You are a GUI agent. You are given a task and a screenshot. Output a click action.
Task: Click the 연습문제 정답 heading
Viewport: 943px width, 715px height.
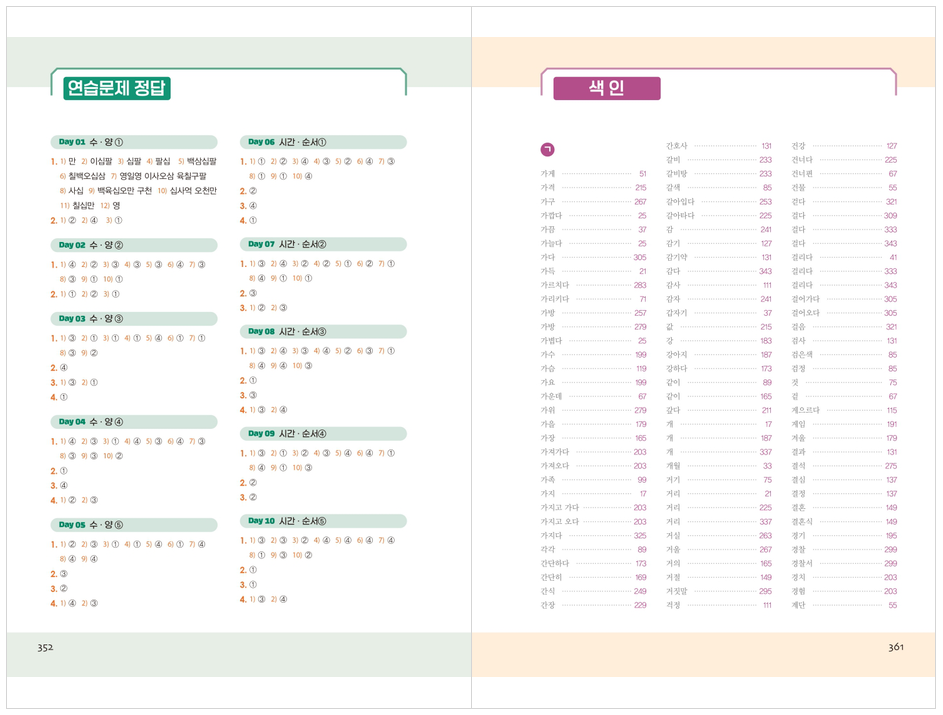117,88
